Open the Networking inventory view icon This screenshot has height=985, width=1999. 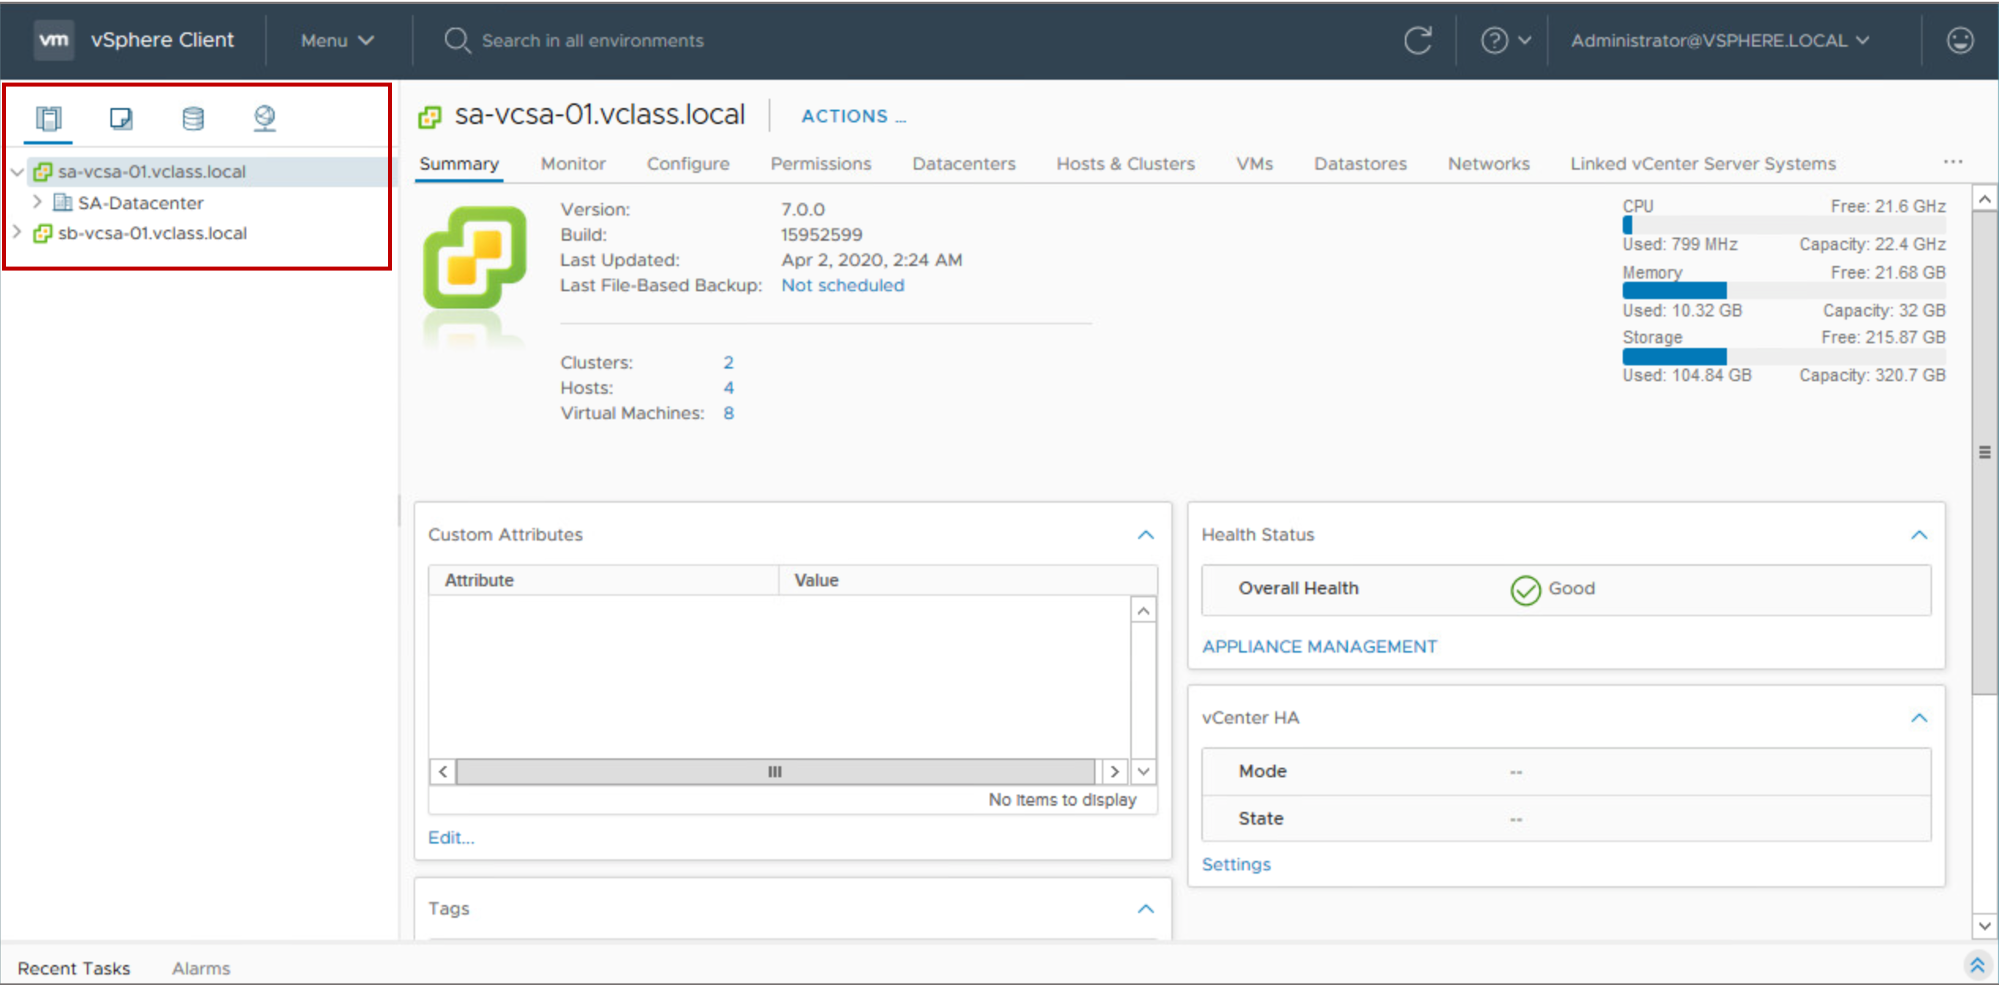[264, 118]
